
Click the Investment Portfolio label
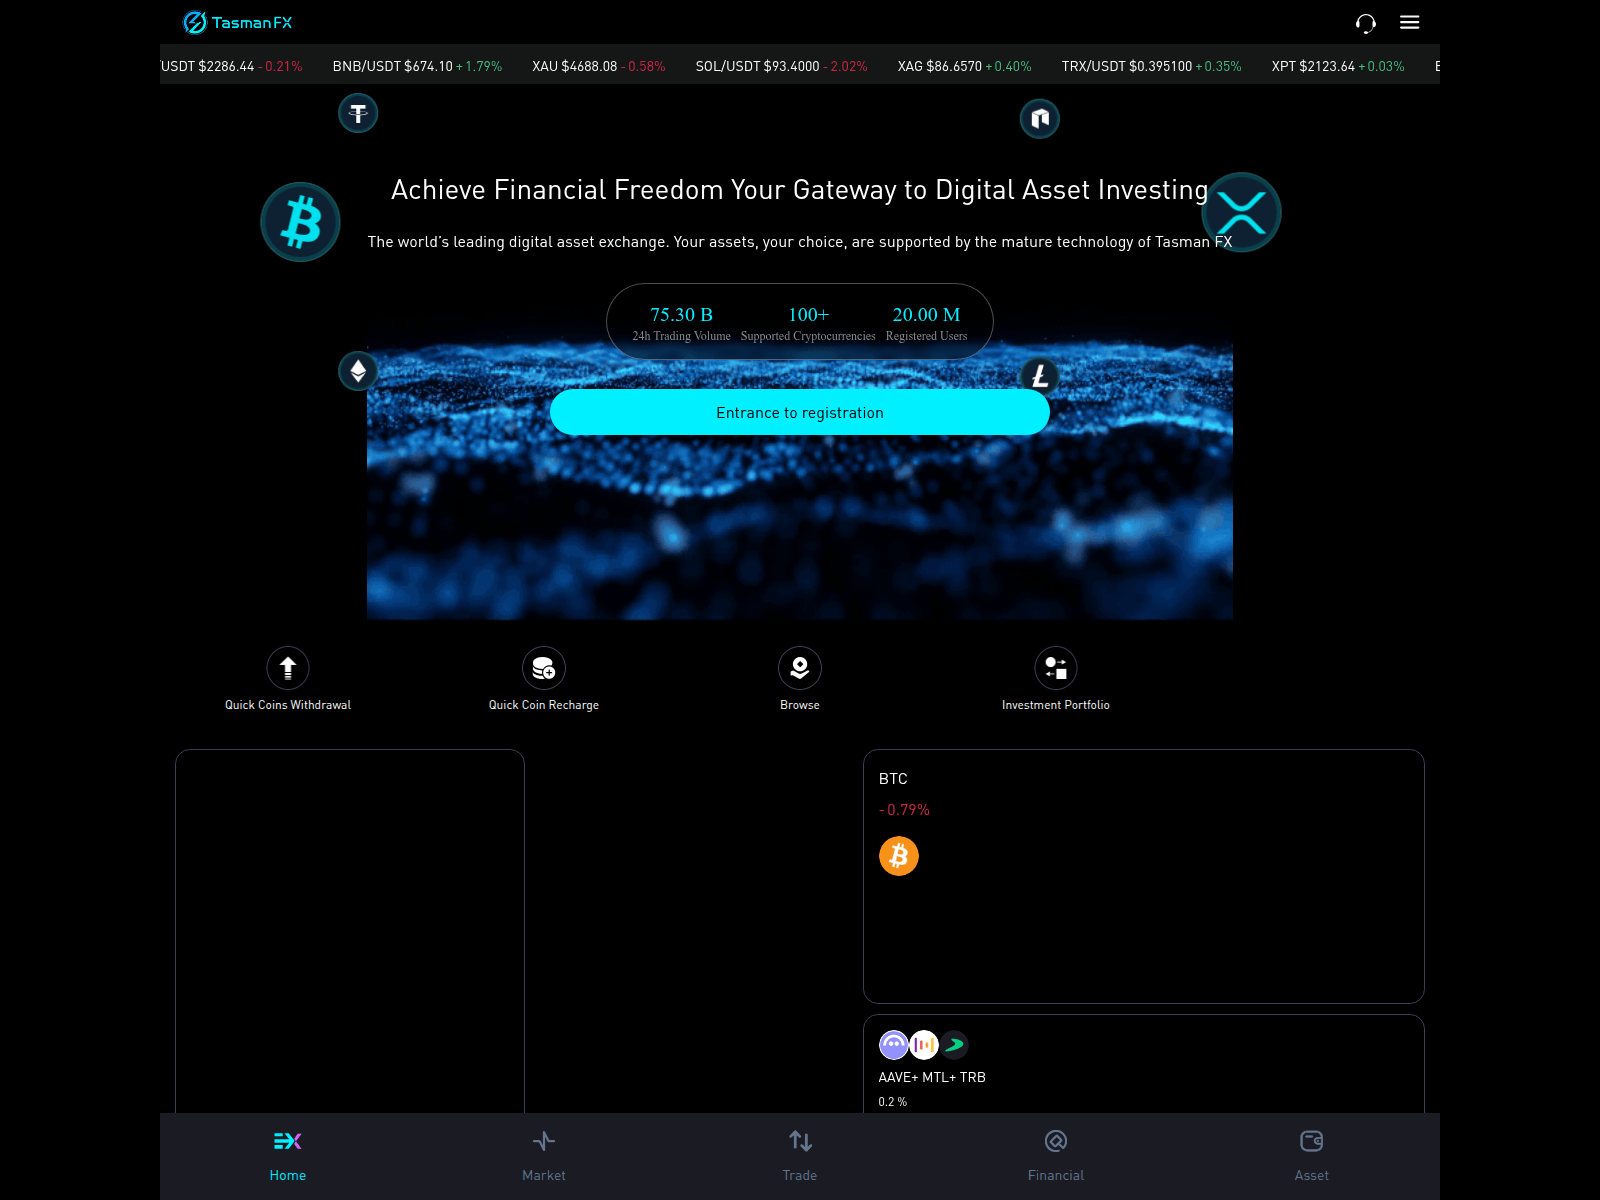coord(1056,705)
